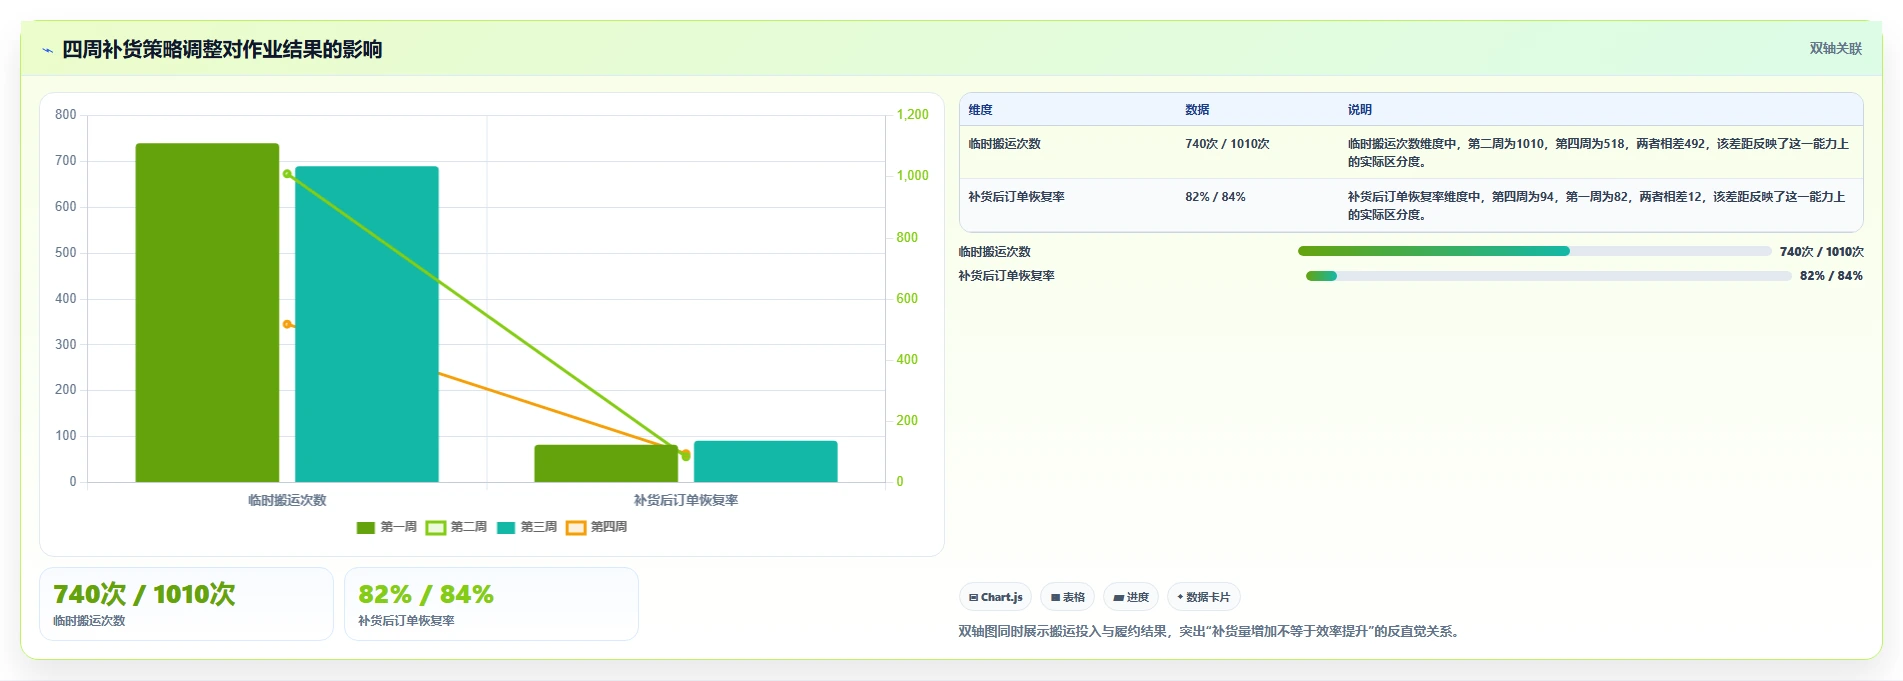This screenshot has width=1903, height=681.
Task: Click the card title 四周补货策略调整对作业结果的影响
Action: pos(222,49)
